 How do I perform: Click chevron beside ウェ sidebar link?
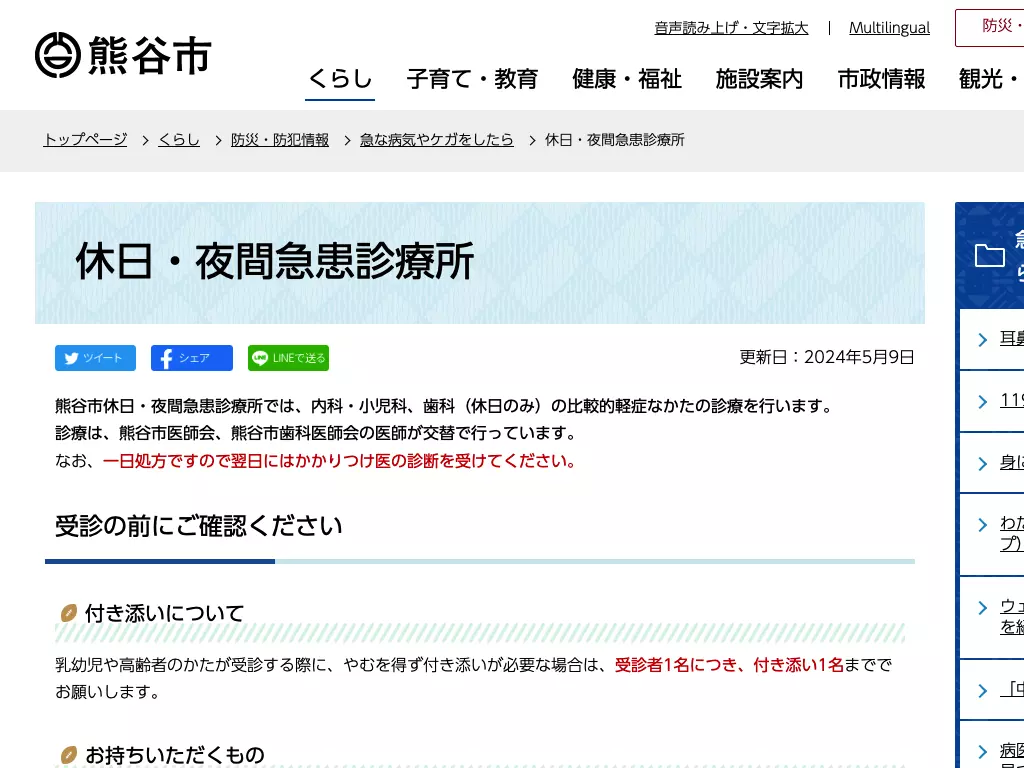[x=983, y=607]
